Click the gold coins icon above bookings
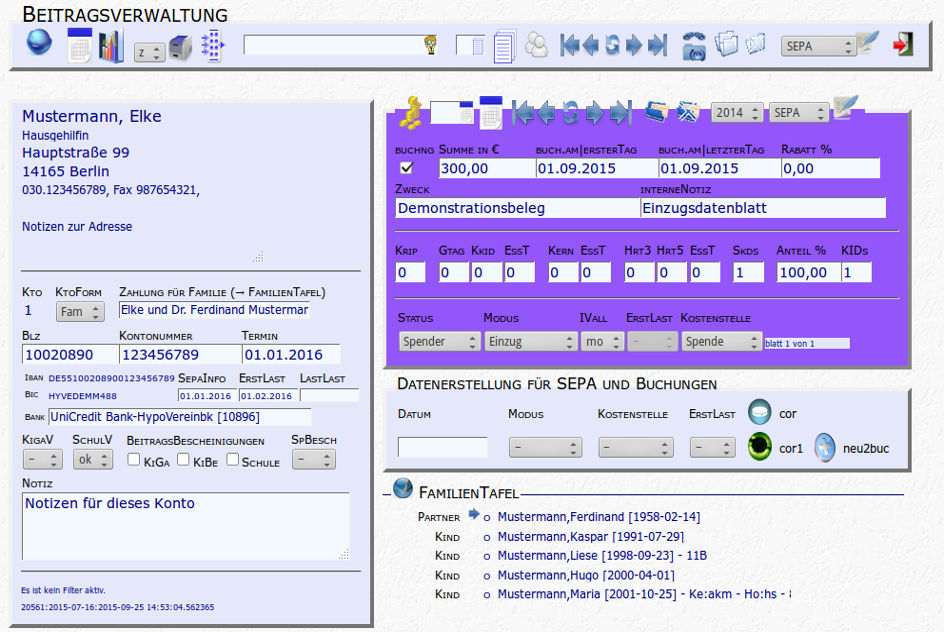Viewport: 944px width, 632px height. click(x=411, y=112)
